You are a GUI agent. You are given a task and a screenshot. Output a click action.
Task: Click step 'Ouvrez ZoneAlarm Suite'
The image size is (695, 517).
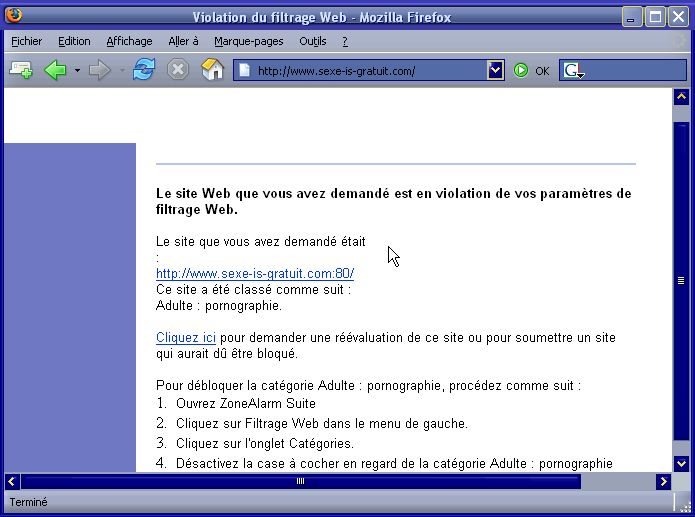point(246,403)
